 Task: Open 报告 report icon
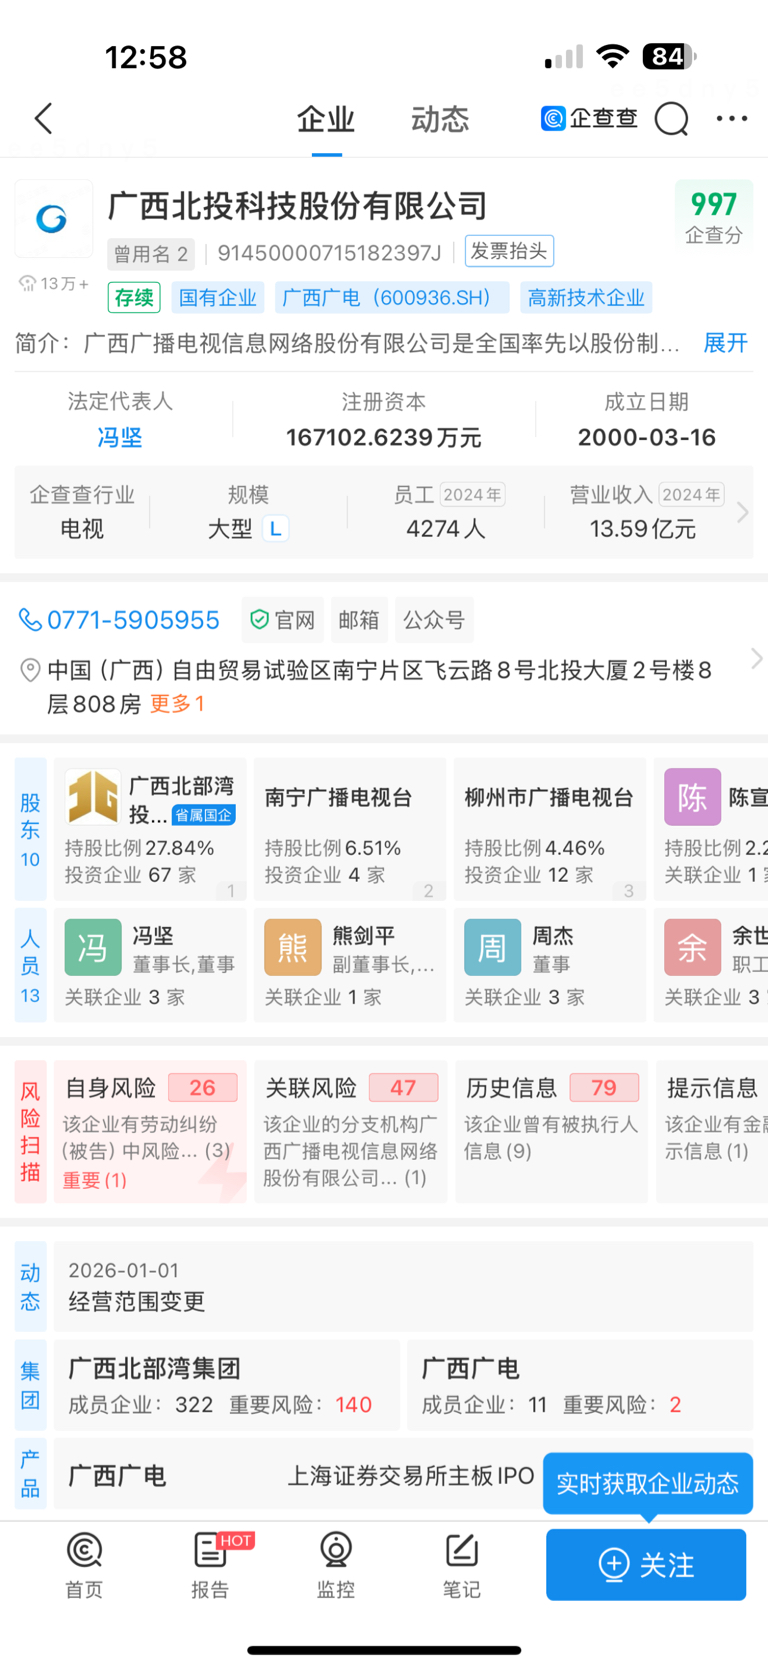pyautogui.click(x=211, y=1566)
